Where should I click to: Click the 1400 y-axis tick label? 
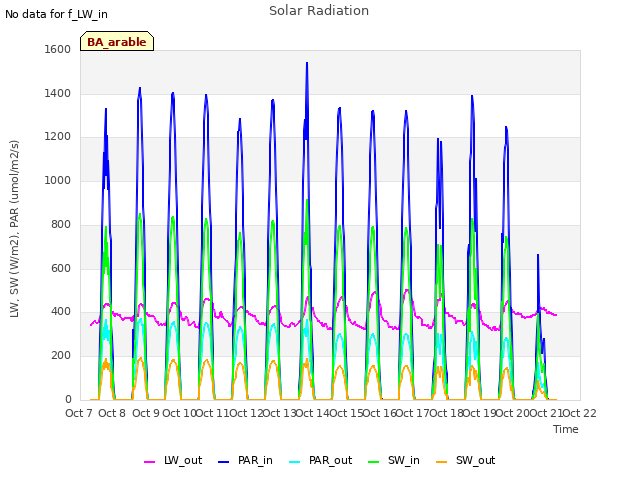(x=58, y=93)
